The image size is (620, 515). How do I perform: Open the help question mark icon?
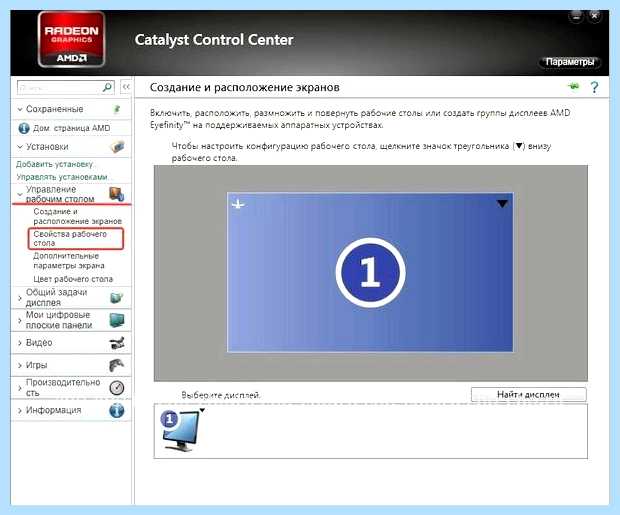click(x=594, y=87)
